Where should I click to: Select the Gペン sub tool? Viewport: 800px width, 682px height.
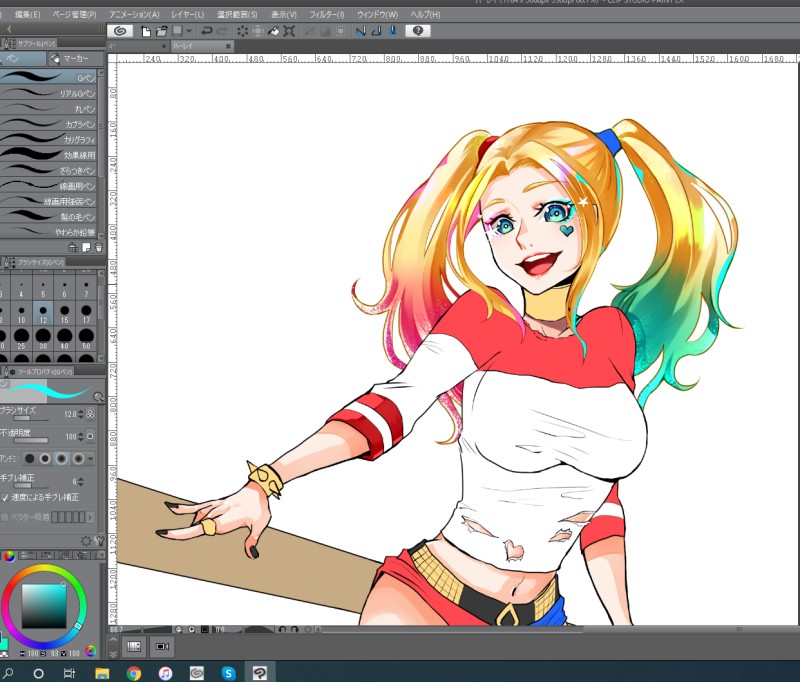coord(48,77)
